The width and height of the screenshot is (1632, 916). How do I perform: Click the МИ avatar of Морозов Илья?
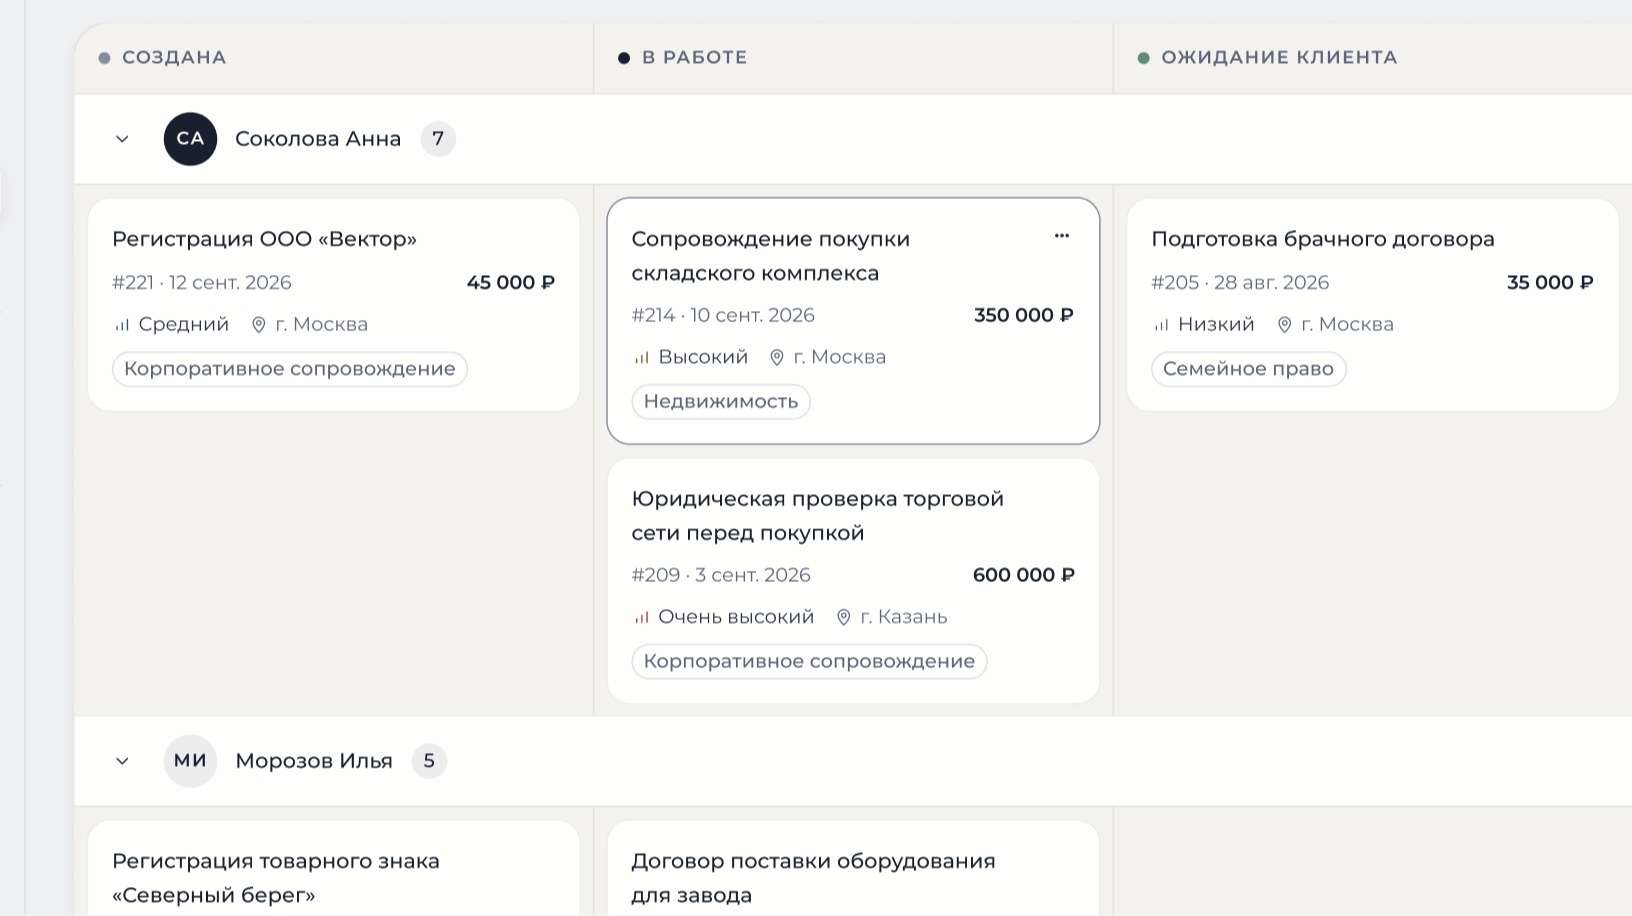190,761
